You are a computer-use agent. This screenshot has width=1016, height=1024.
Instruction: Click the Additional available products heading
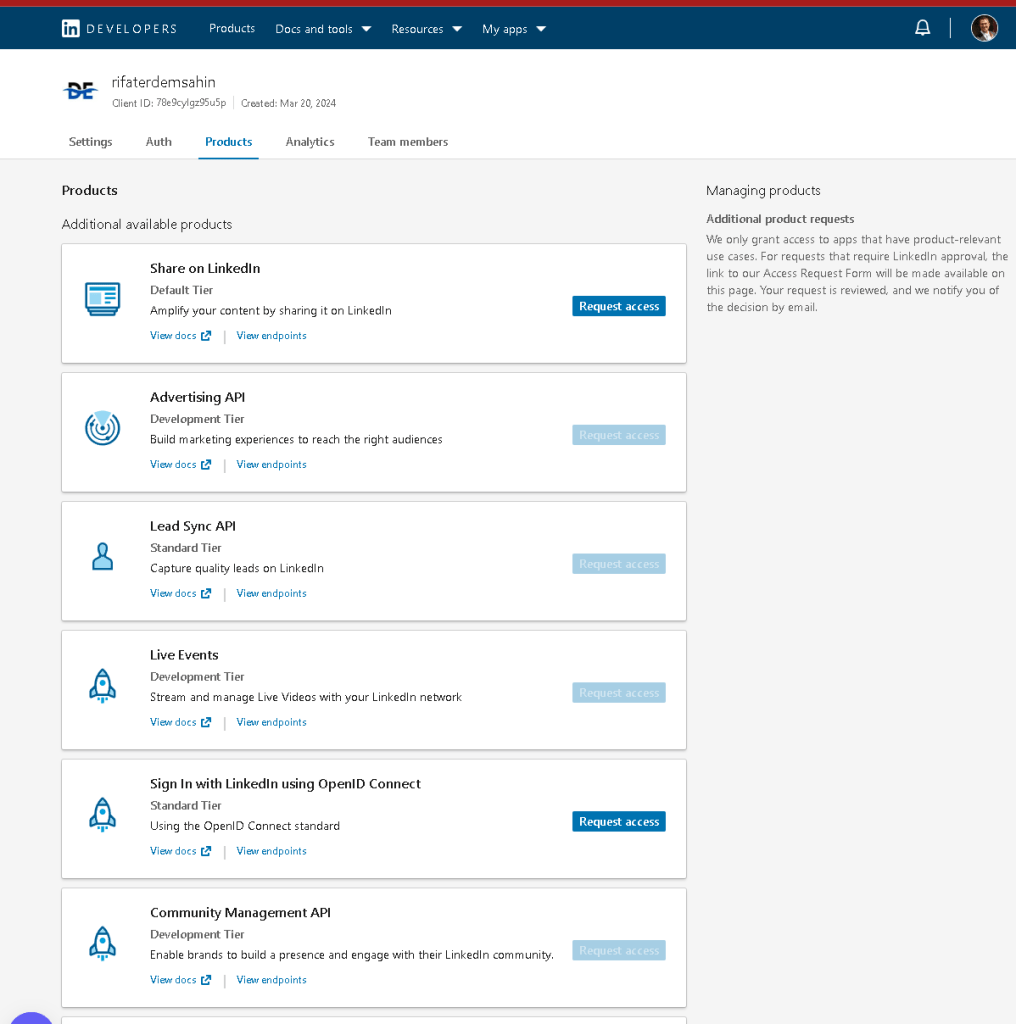pos(147,224)
